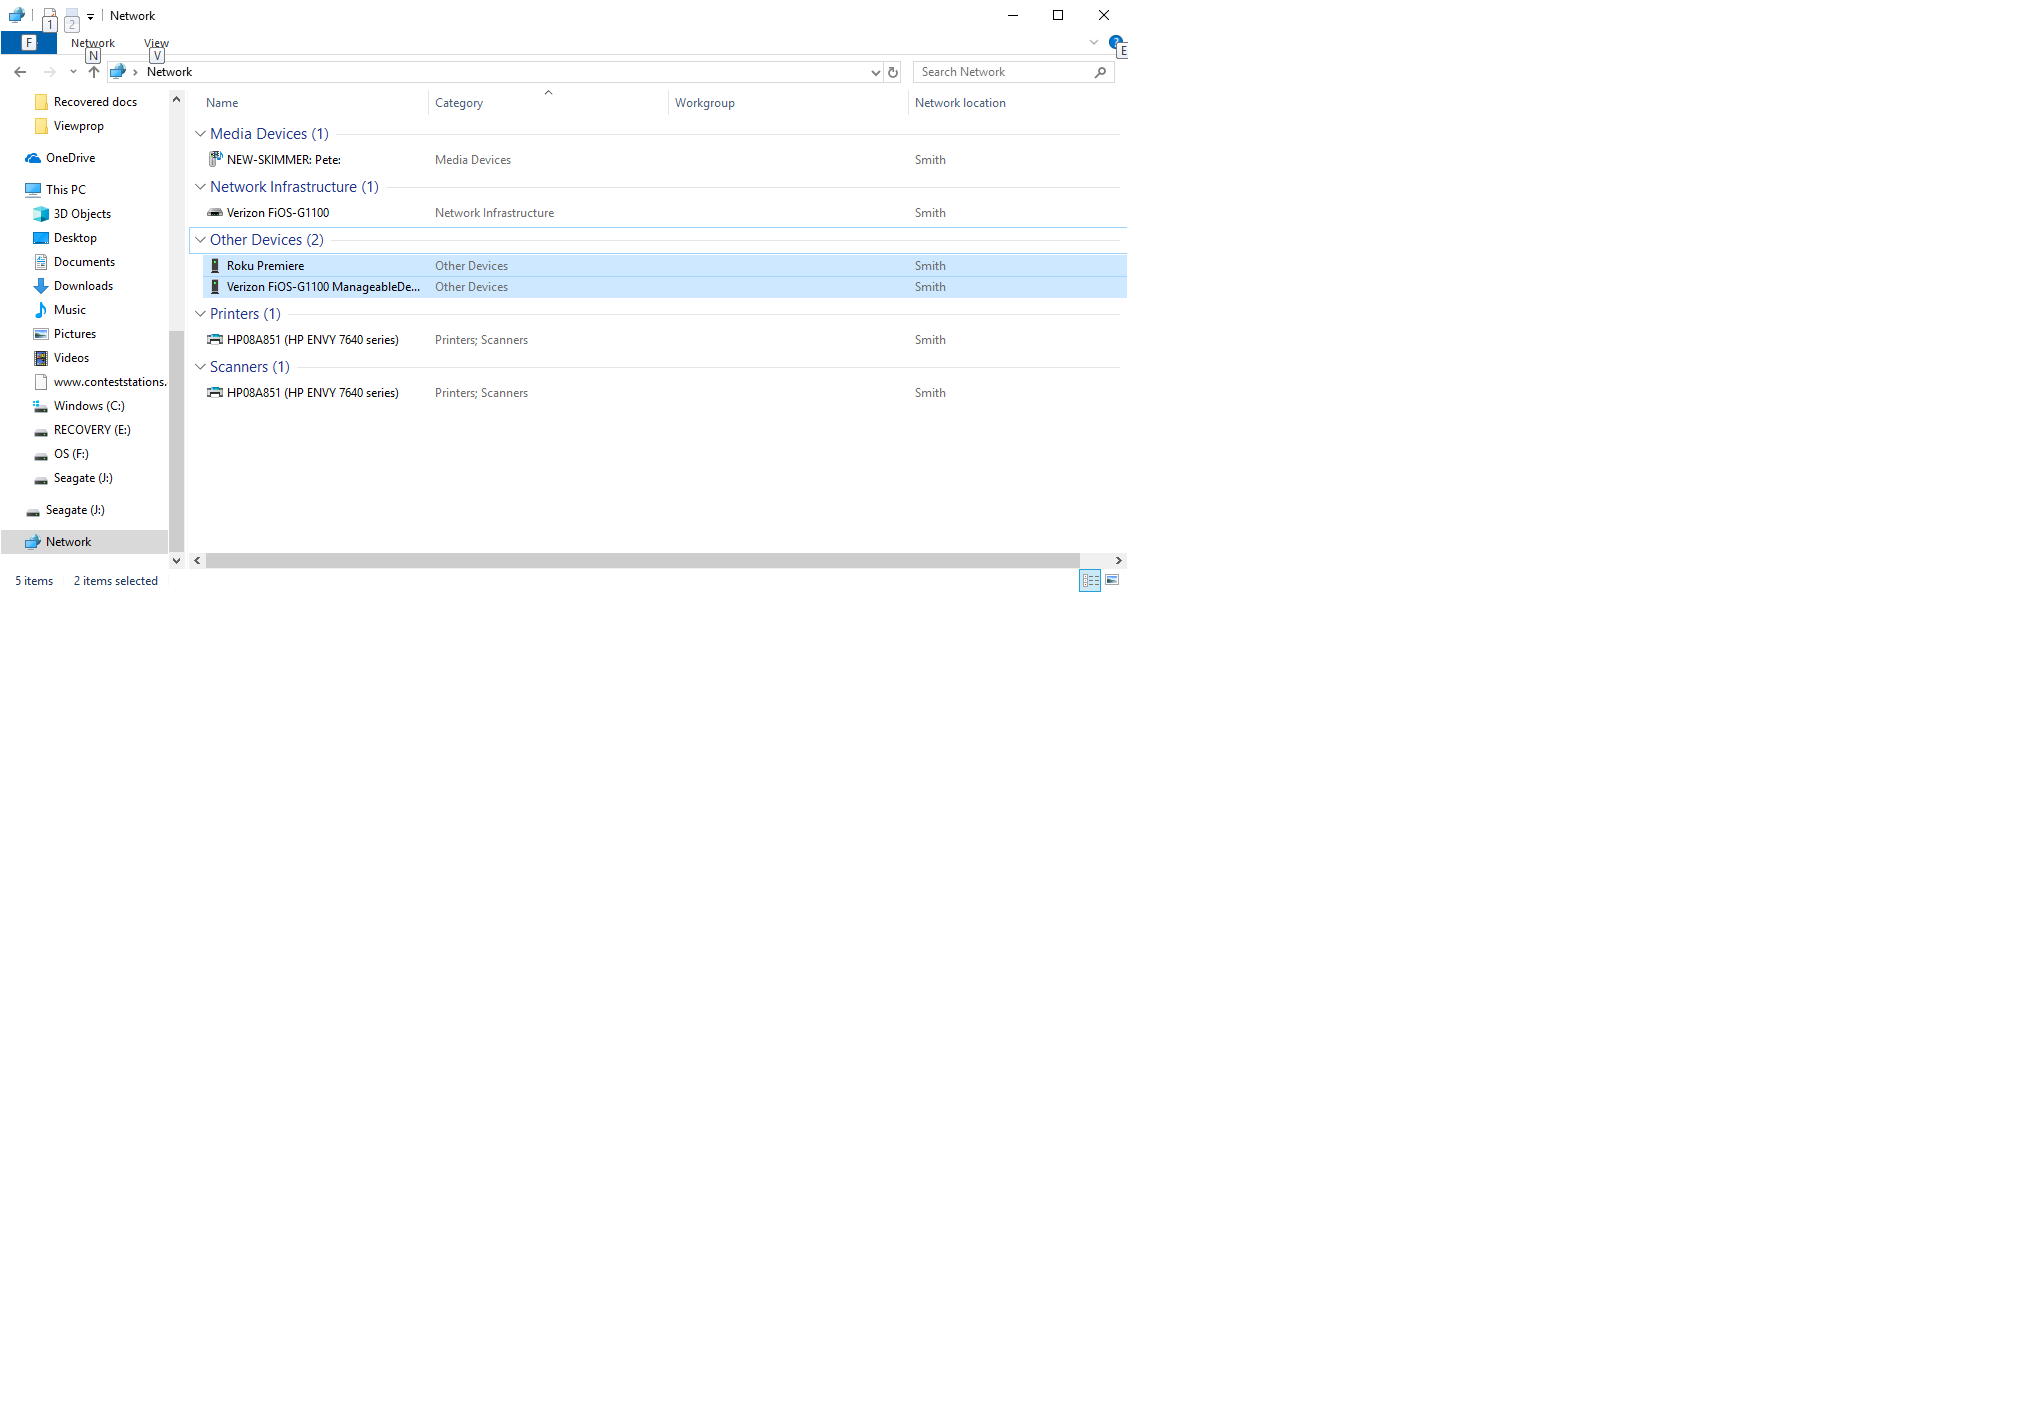Click the search magnifier icon
The width and height of the screenshot is (2019, 1413).
click(1100, 72)
